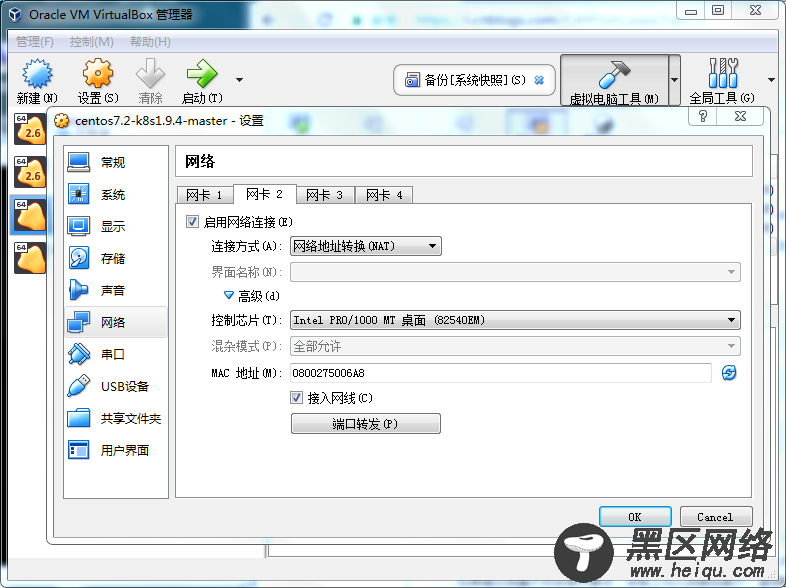
Task: Select the User Interface (用户界面) category
Action: (116, 451)
